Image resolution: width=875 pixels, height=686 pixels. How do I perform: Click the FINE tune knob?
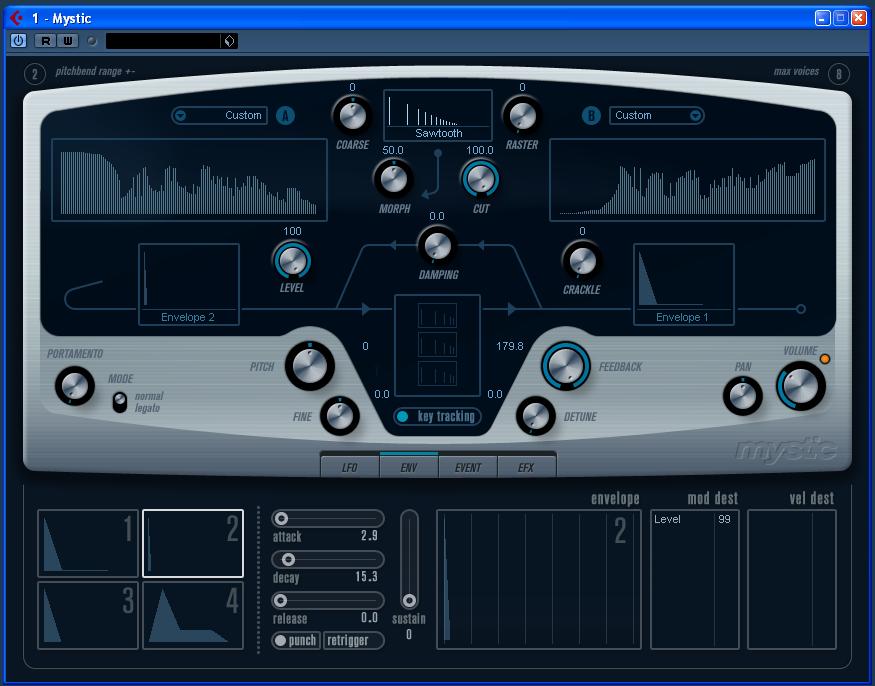pyautogui.click(x=339, y=416)
